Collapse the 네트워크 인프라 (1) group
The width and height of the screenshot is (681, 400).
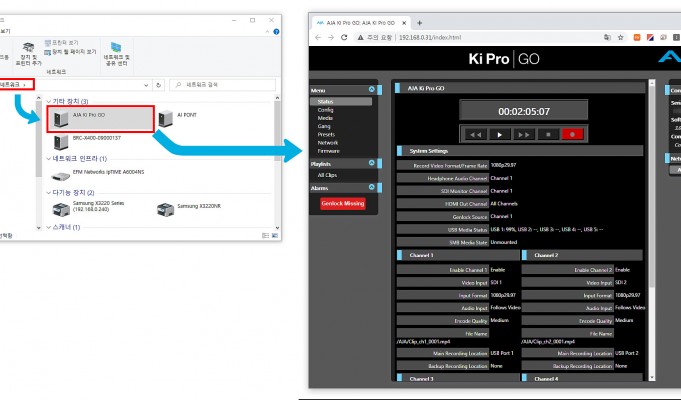49,159
